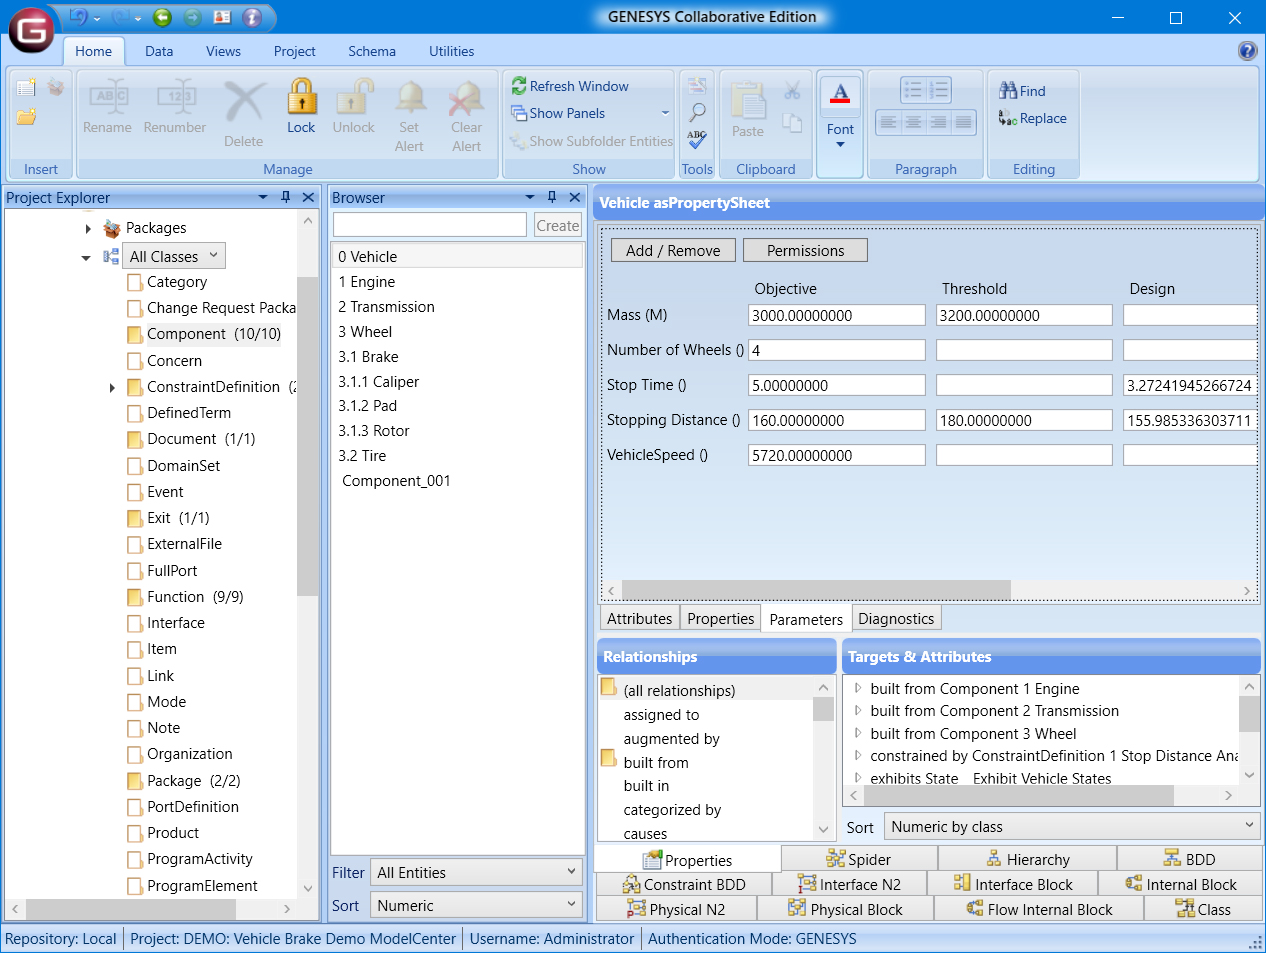The height and width of the screenshot is (953, 1266).
Task: Toggle auto-hide pin on Browser panel
Action: [x=551, y=197]
